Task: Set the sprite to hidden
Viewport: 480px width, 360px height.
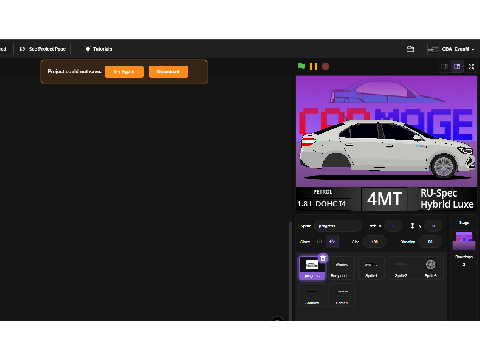Action: [332, 241]
